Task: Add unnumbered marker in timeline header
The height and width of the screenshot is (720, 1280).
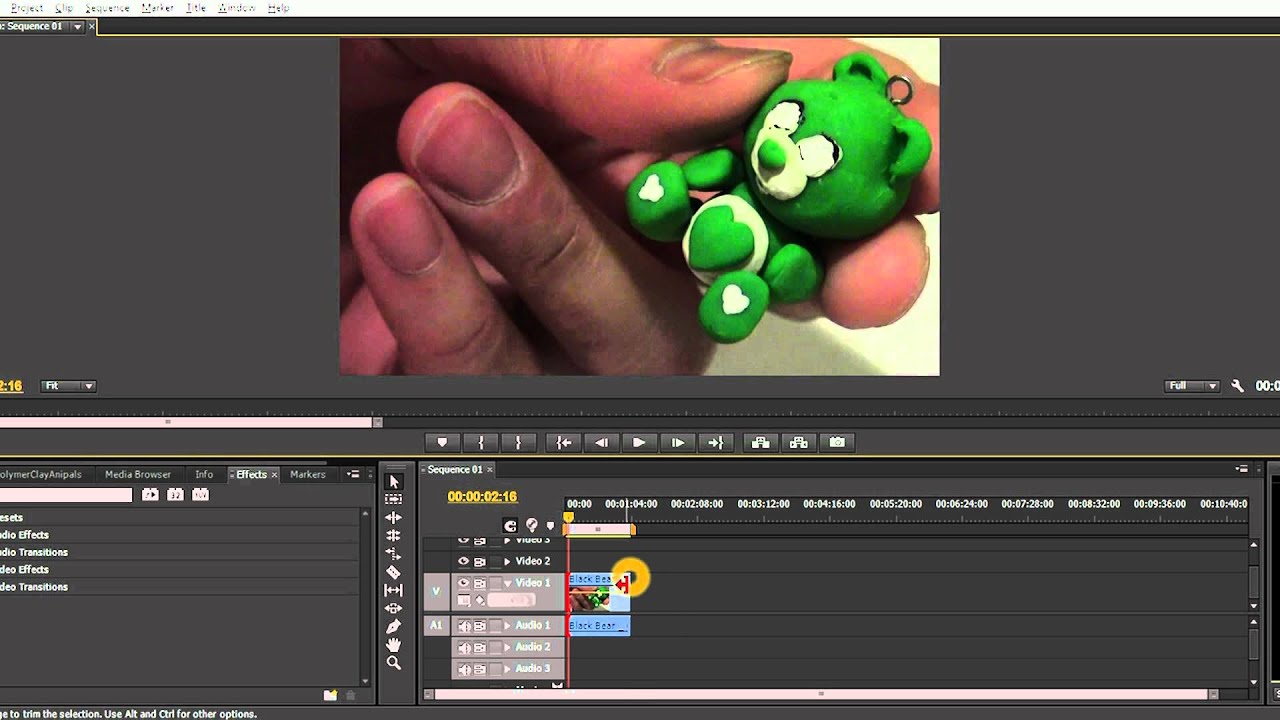Action: click(550, 526)
